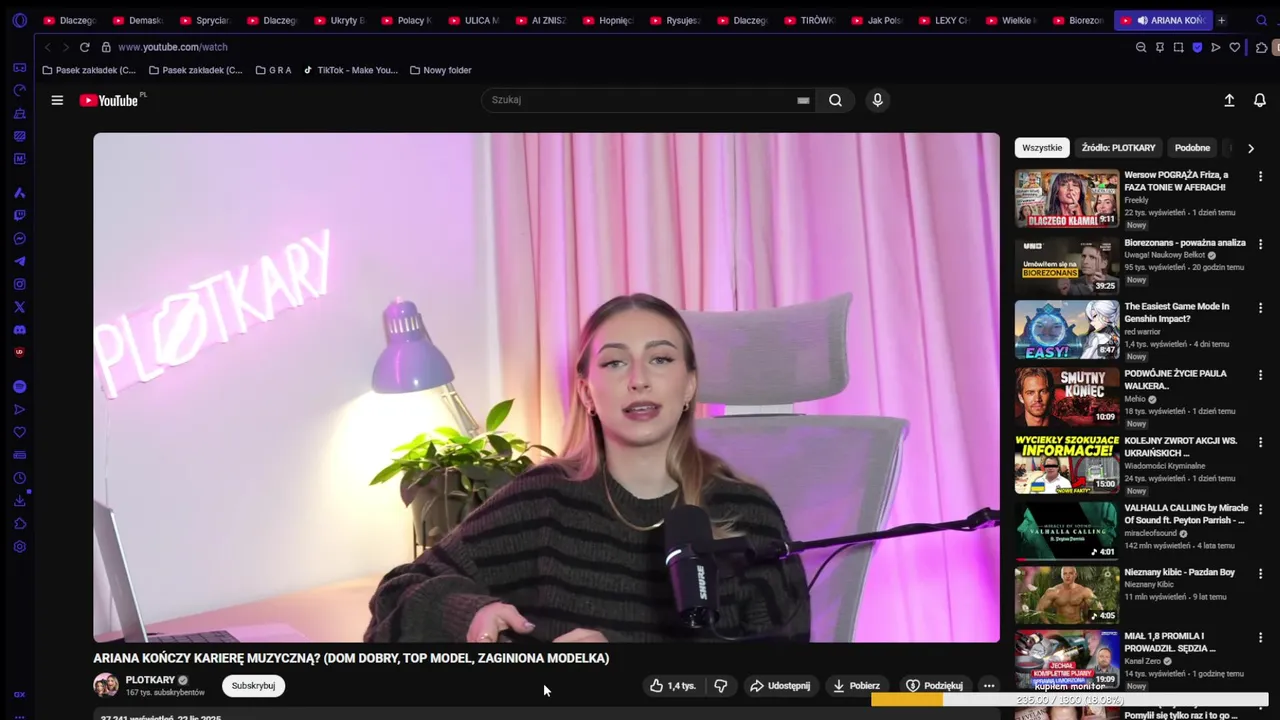Click the Subskrybuj button

[x=253, y=686]
